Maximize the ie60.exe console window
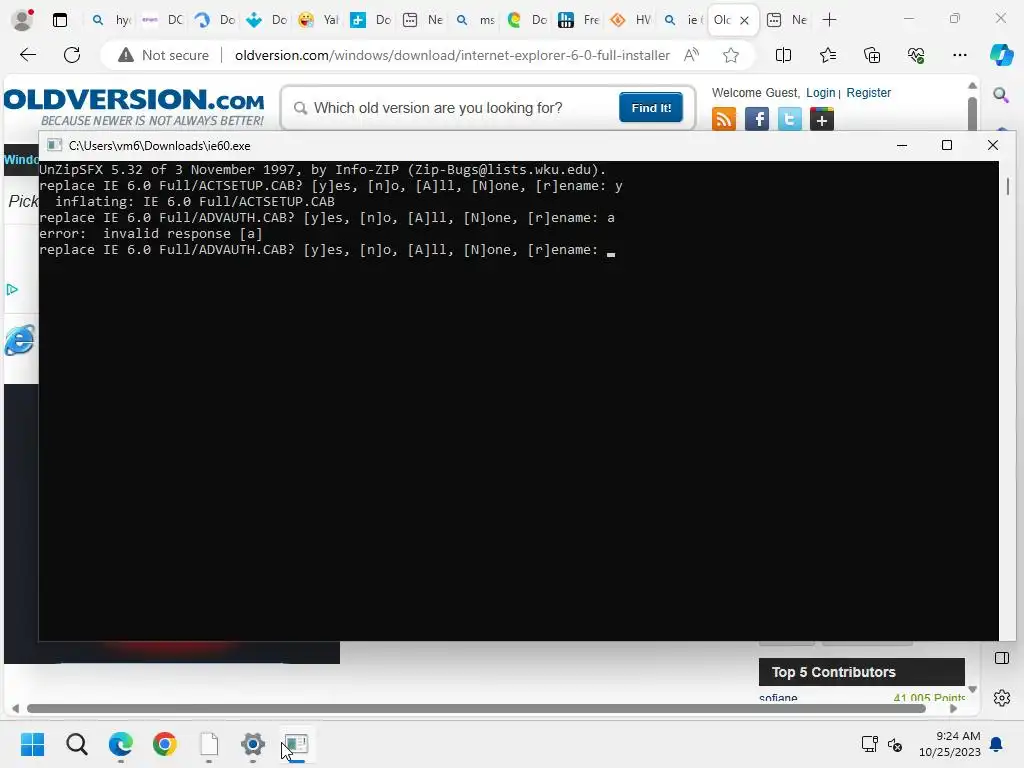 pyautogui.click(x=947, y=145)
